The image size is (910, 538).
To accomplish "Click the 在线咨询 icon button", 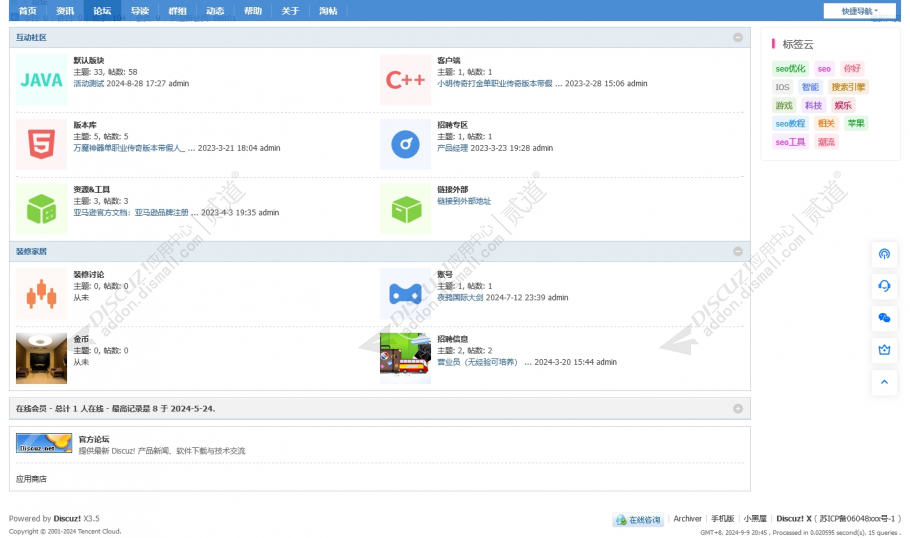I will click(638, 519).
